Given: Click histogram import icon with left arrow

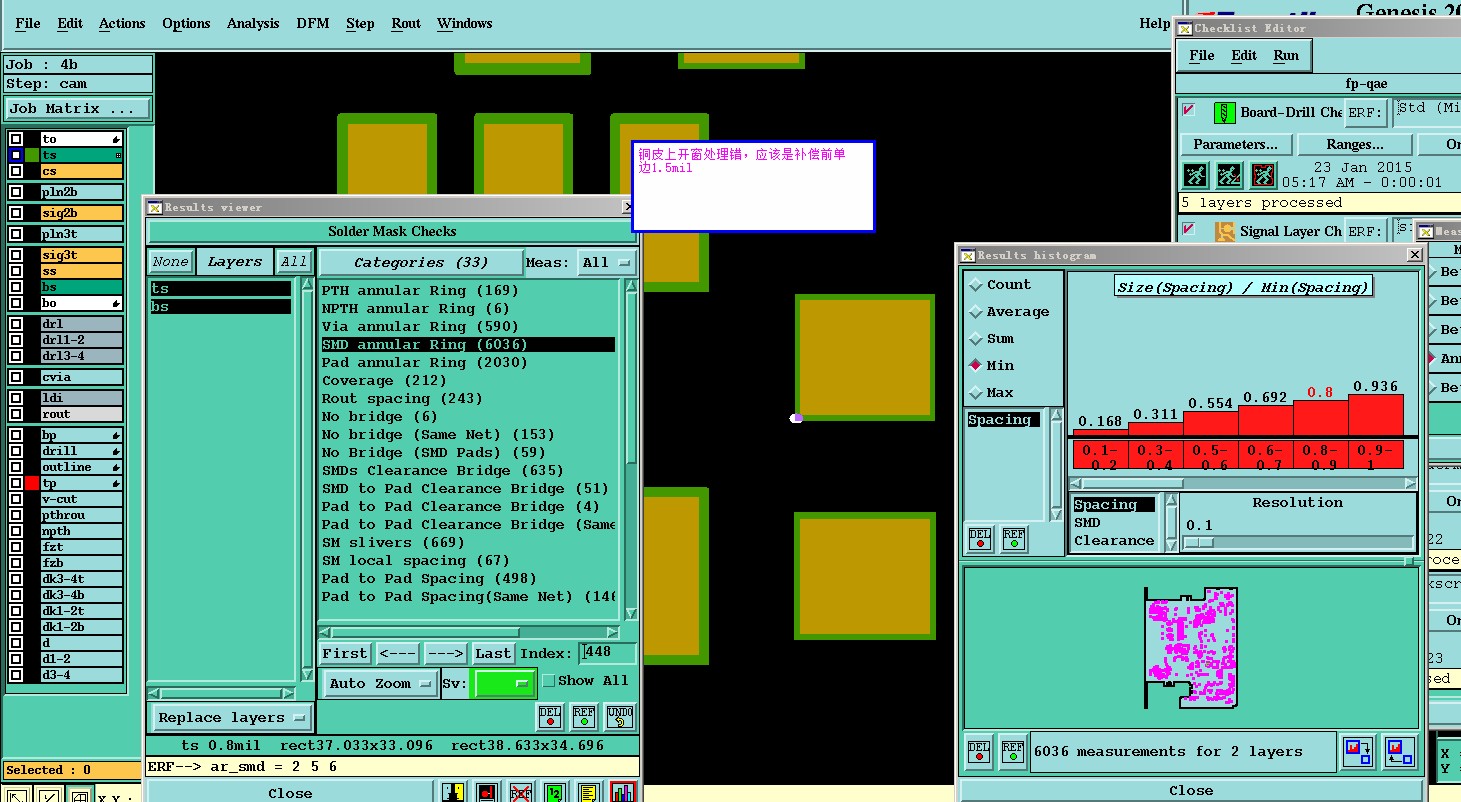Looking at the screenshot, I should (x=1399, y=751).
